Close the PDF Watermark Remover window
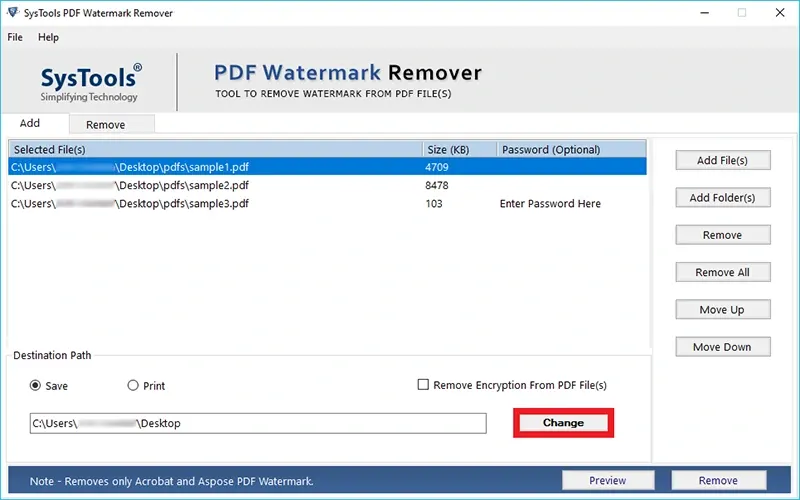Image resolution: width=800 pixels, height=500 pixels. pos(780,13)
